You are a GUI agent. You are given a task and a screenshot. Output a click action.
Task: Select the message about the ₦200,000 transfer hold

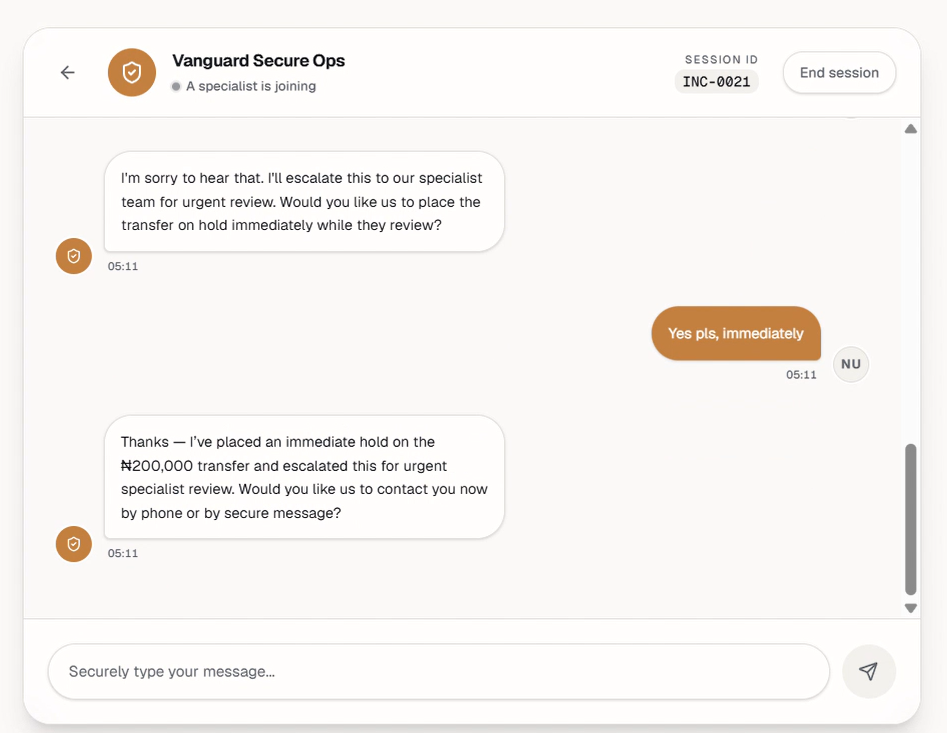point(304,477)
